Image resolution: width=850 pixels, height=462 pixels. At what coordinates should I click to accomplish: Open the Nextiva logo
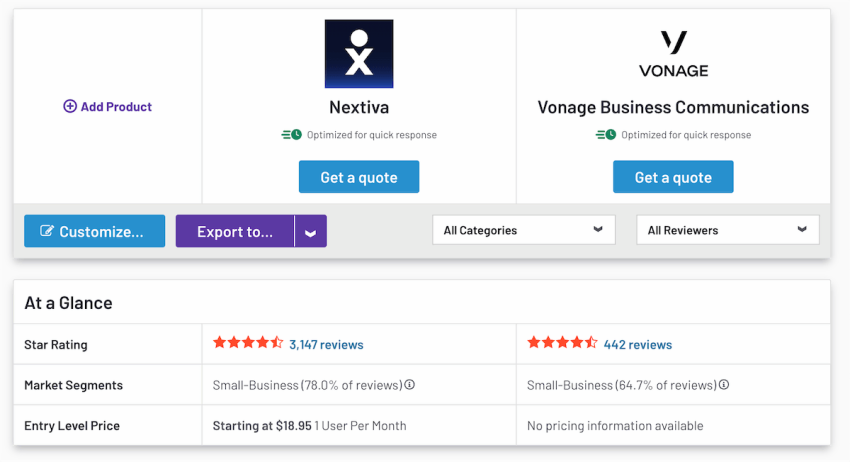coord(359,54)
